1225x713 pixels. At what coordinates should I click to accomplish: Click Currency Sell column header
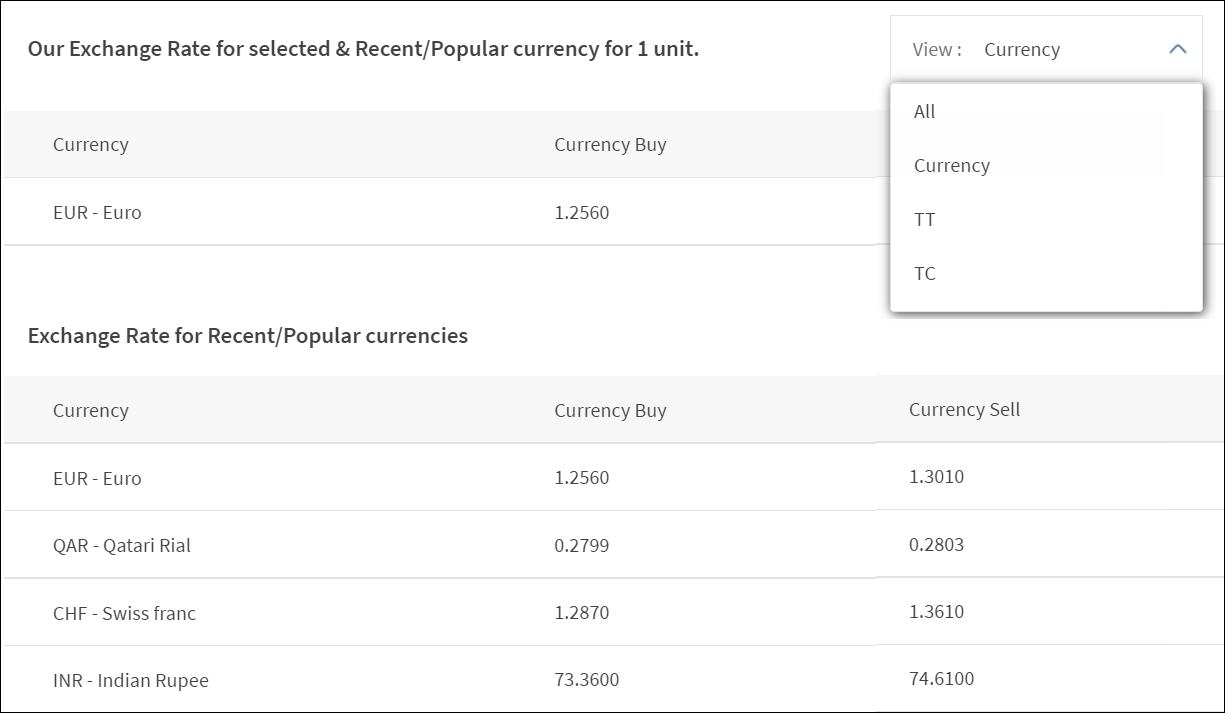964,410
